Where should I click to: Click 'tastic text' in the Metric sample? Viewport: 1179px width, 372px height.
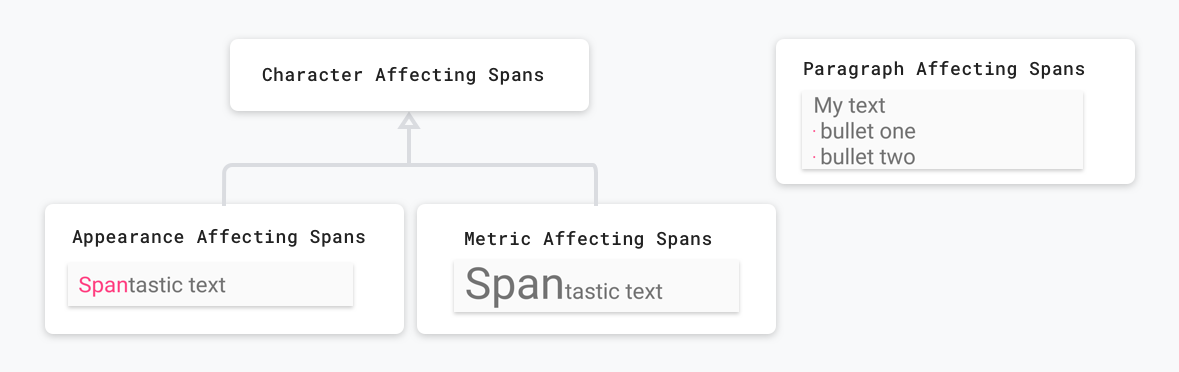click(613, 291)
